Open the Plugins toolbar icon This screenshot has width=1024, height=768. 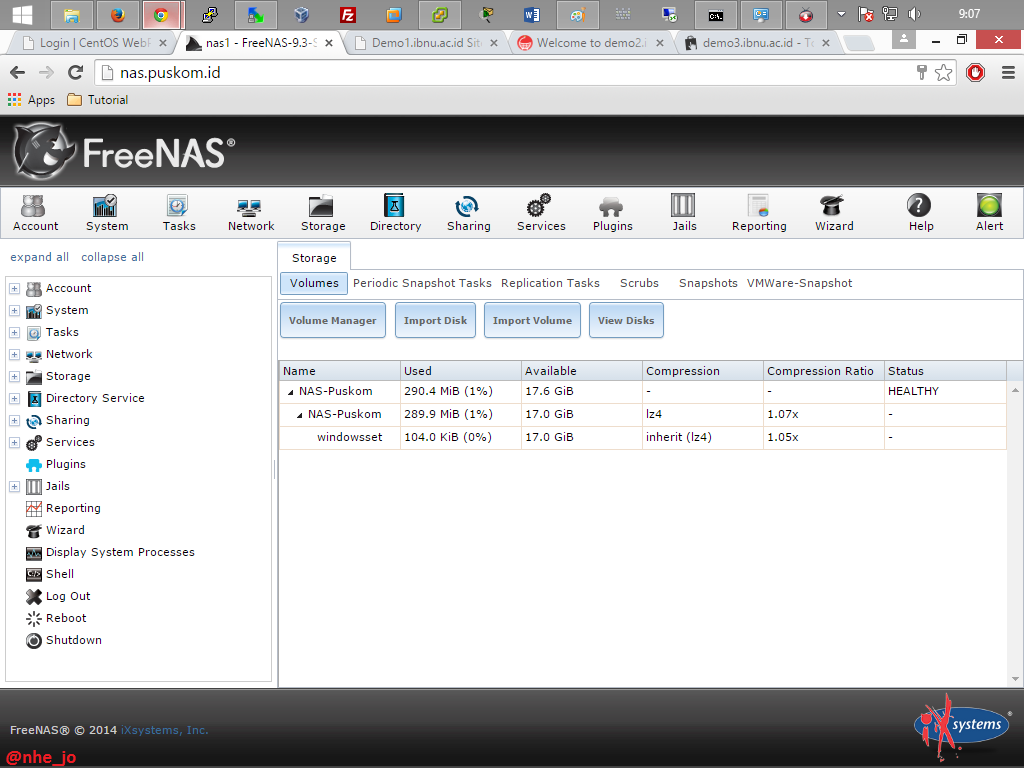click(613, 213)
